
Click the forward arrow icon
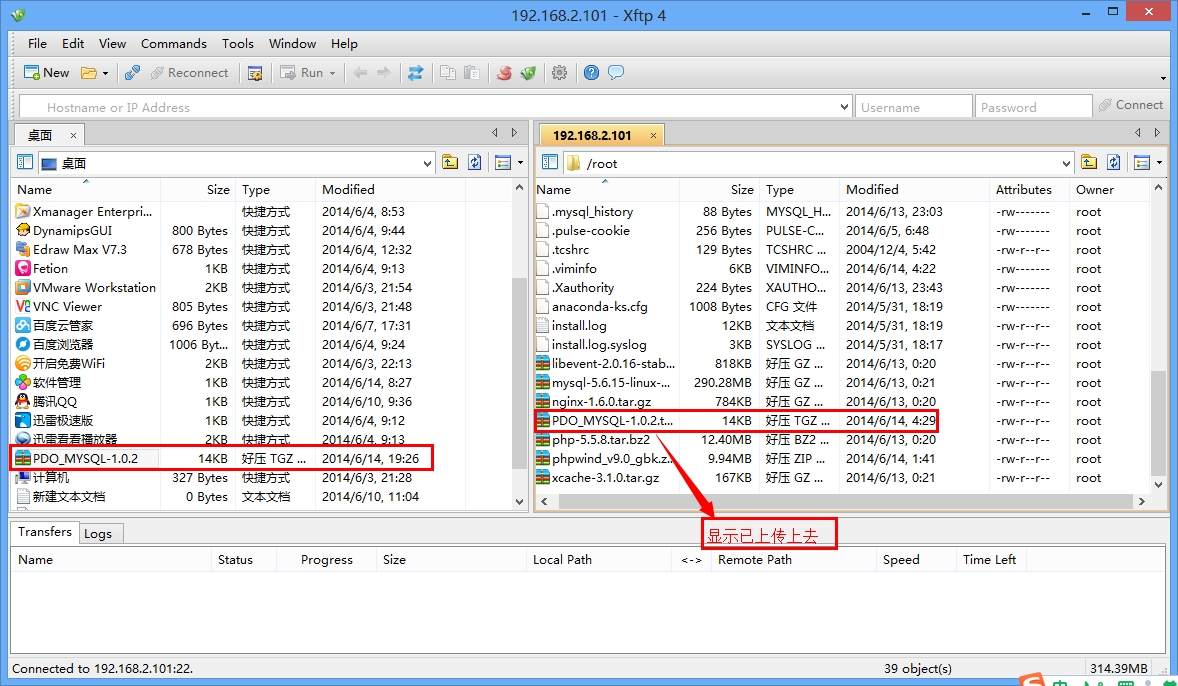coord(383,73)
